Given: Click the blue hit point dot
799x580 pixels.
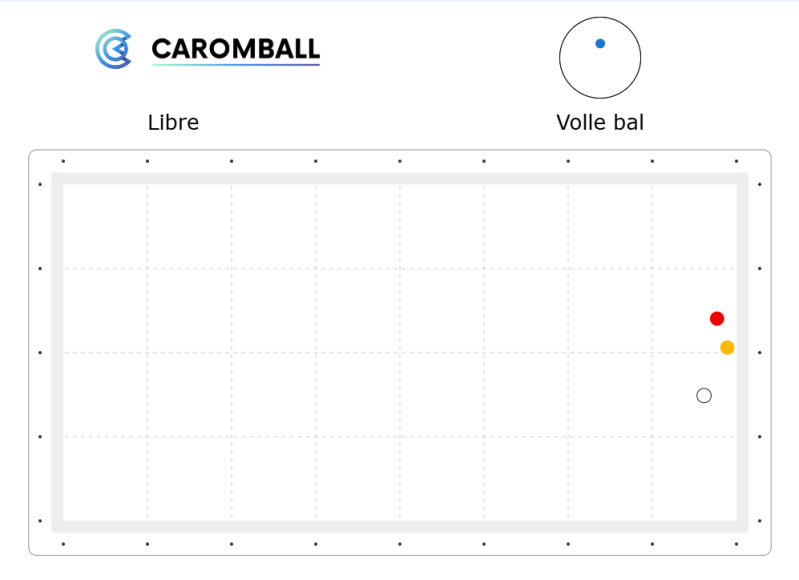Looking at the screenshot, I should (600, 44).
